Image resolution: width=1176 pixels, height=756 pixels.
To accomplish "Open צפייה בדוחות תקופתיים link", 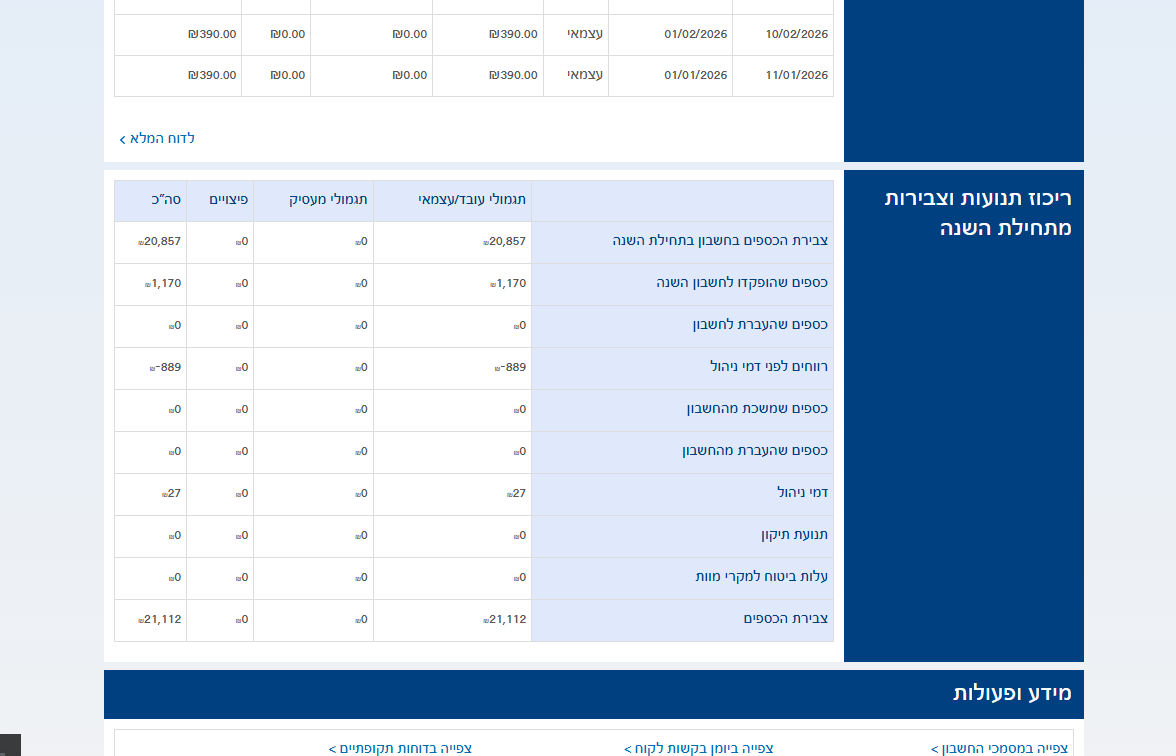I will pyautogui.click(x=400, y=748).
